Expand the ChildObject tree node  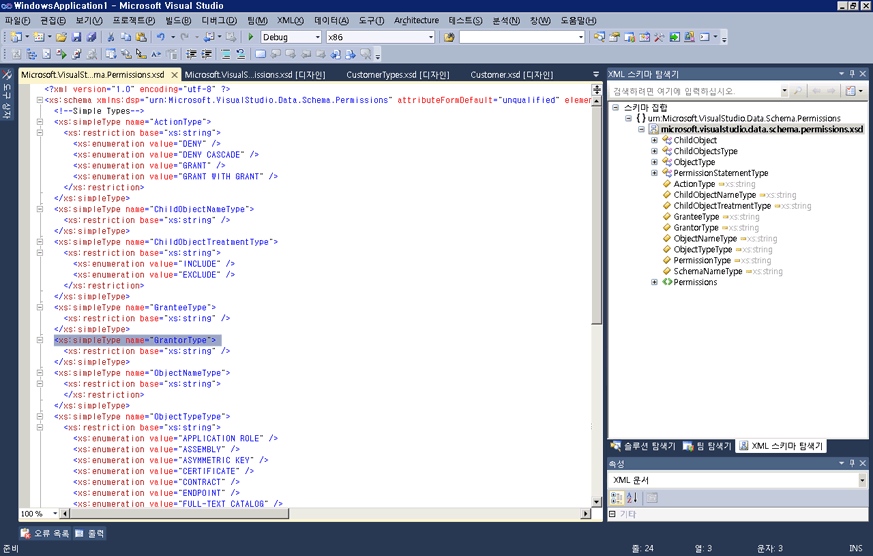pos(655,140)
